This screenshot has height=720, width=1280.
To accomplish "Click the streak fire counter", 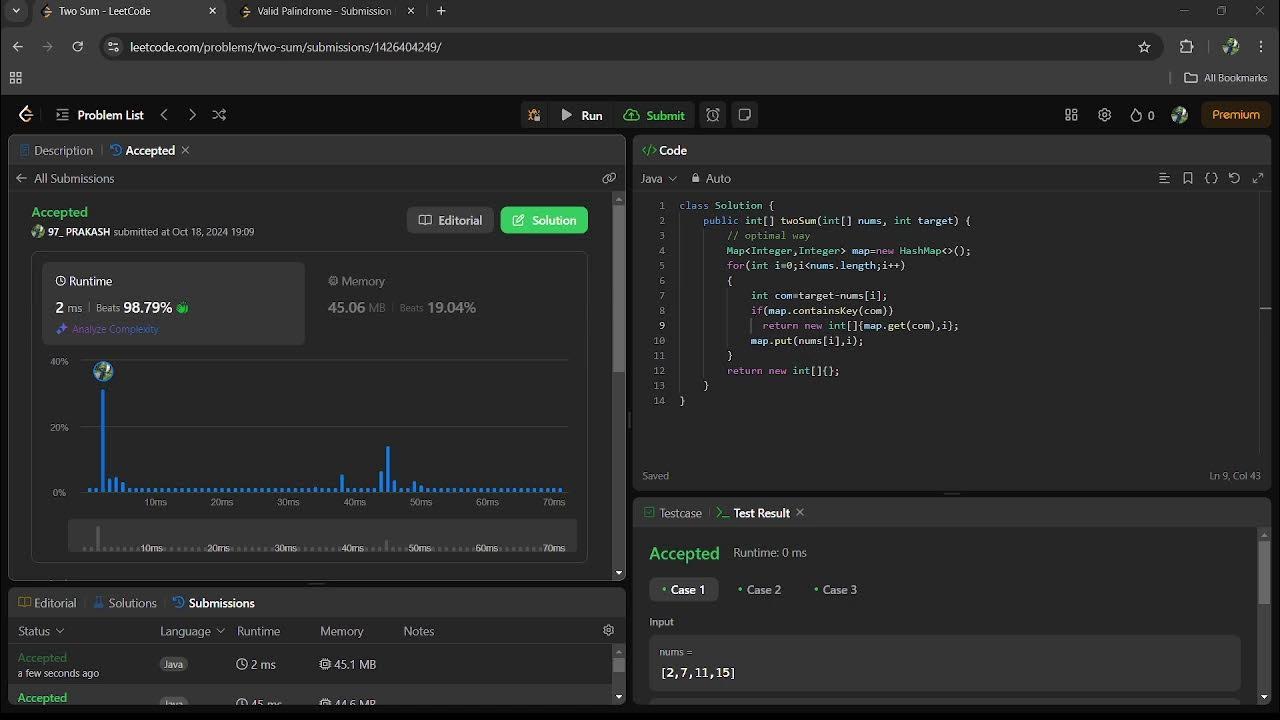I will 1142,115.
